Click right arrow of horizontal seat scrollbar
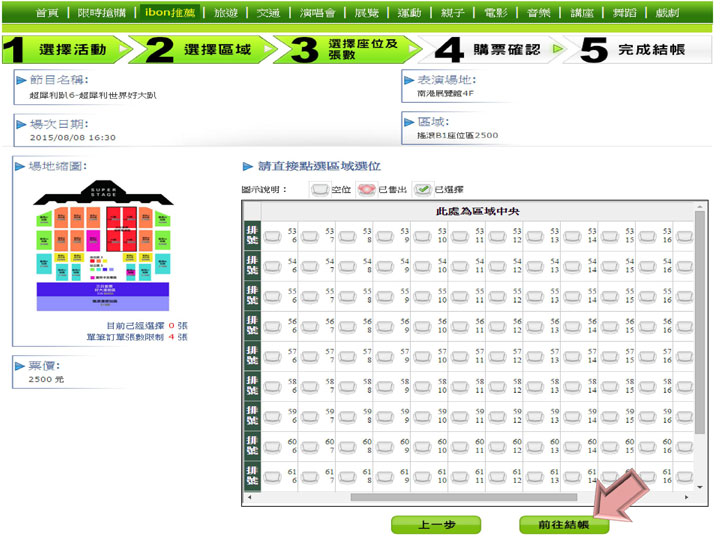Image resolution: width=720 pixels, height=540 pixels. coord(686,497)
